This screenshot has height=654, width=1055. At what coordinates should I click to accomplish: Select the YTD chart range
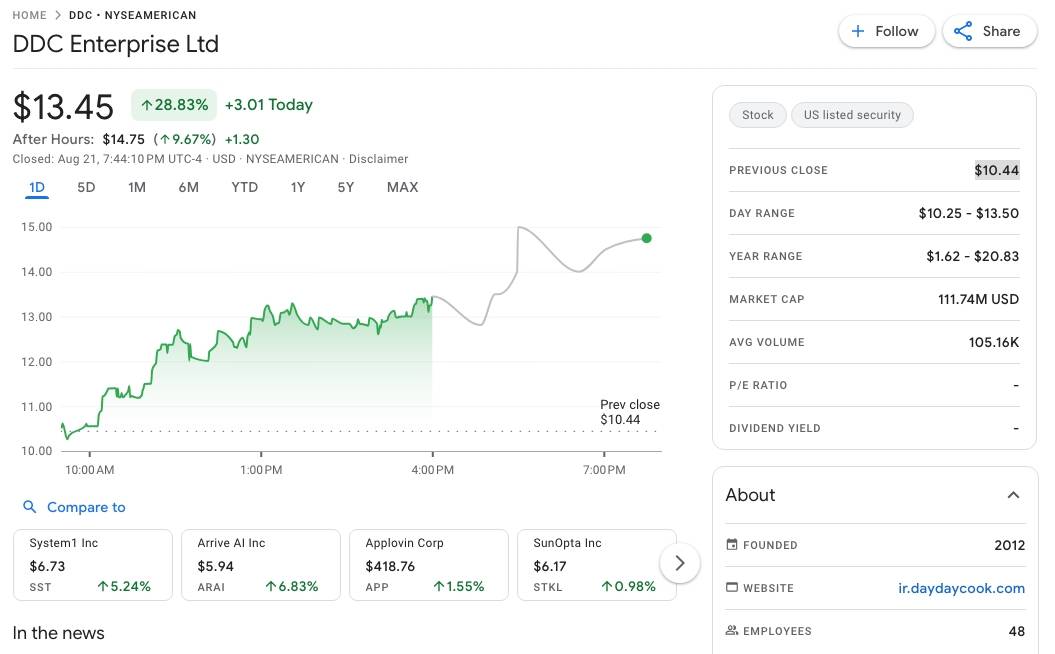pyautogui.click(x=244, y=188)
